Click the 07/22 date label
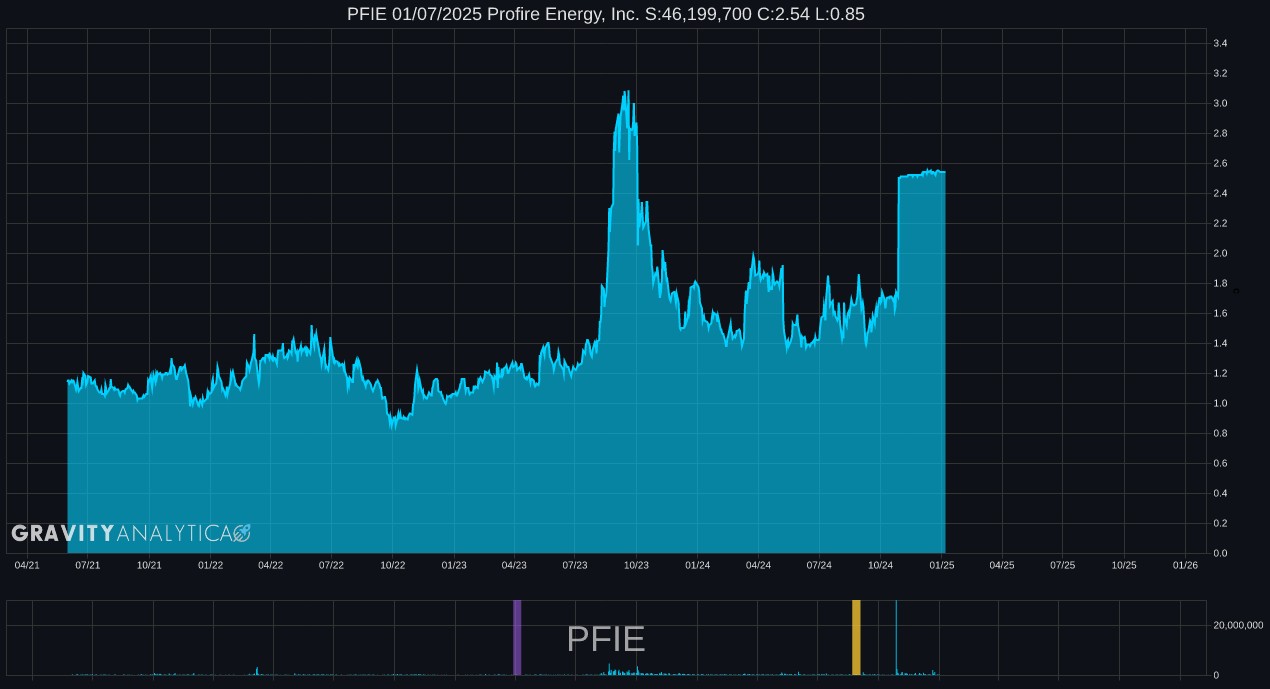 coord(331,565)
